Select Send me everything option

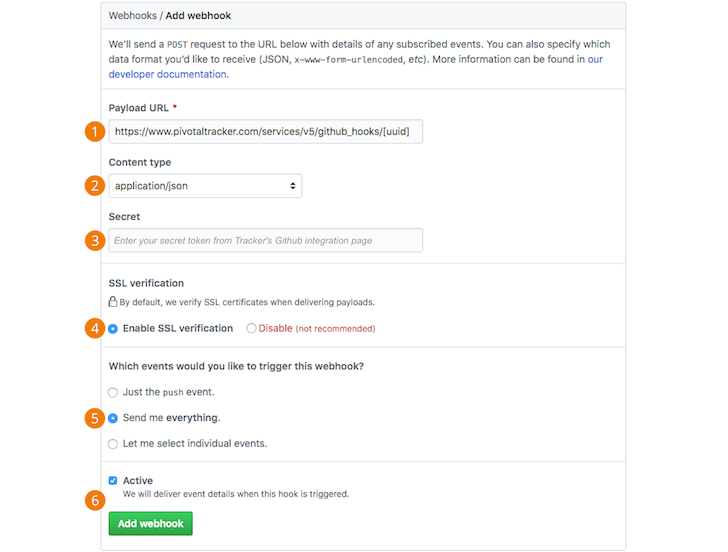(113, 418)
